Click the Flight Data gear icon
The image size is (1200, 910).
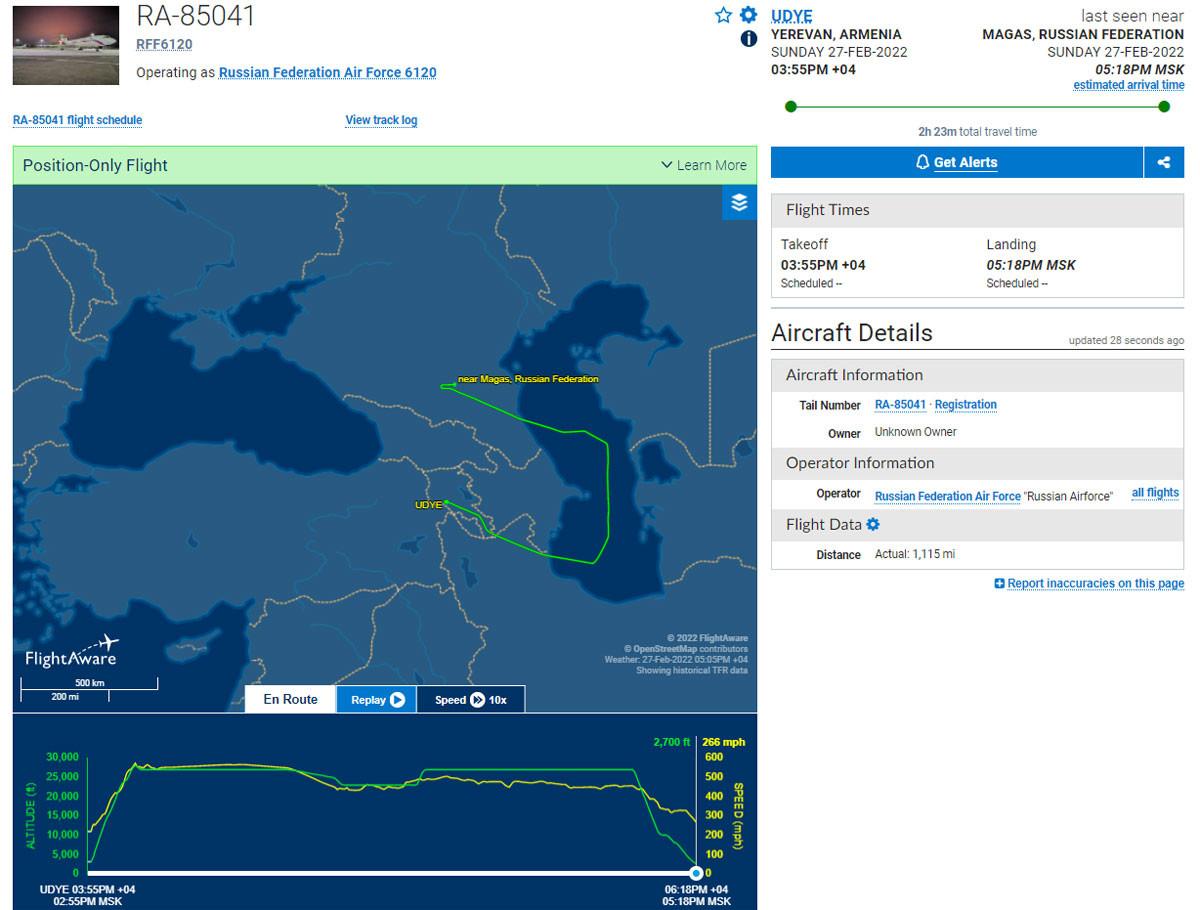[x=873, y=524]
